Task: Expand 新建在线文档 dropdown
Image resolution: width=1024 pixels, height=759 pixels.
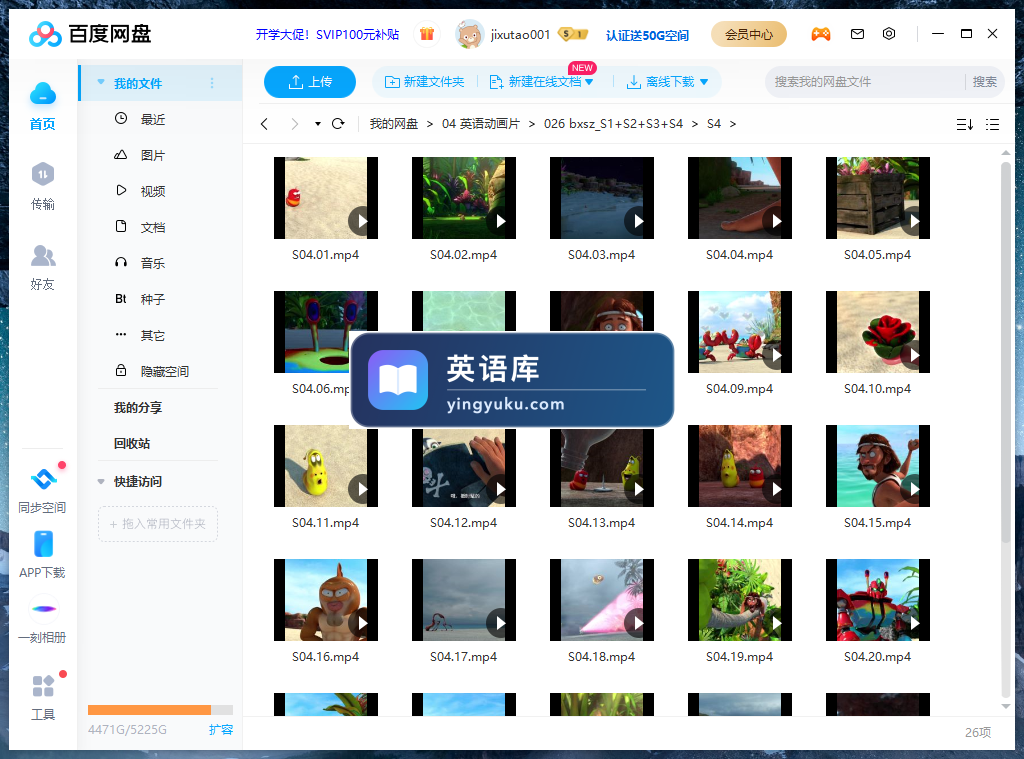Action: point(589,82)
